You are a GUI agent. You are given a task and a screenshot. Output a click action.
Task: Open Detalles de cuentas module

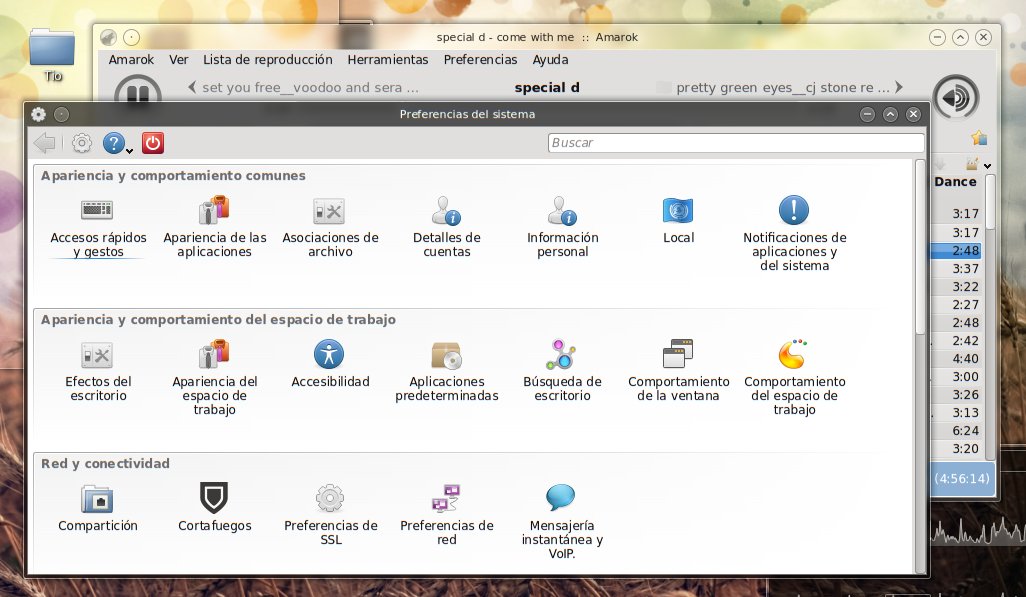[x=447, y=227]
